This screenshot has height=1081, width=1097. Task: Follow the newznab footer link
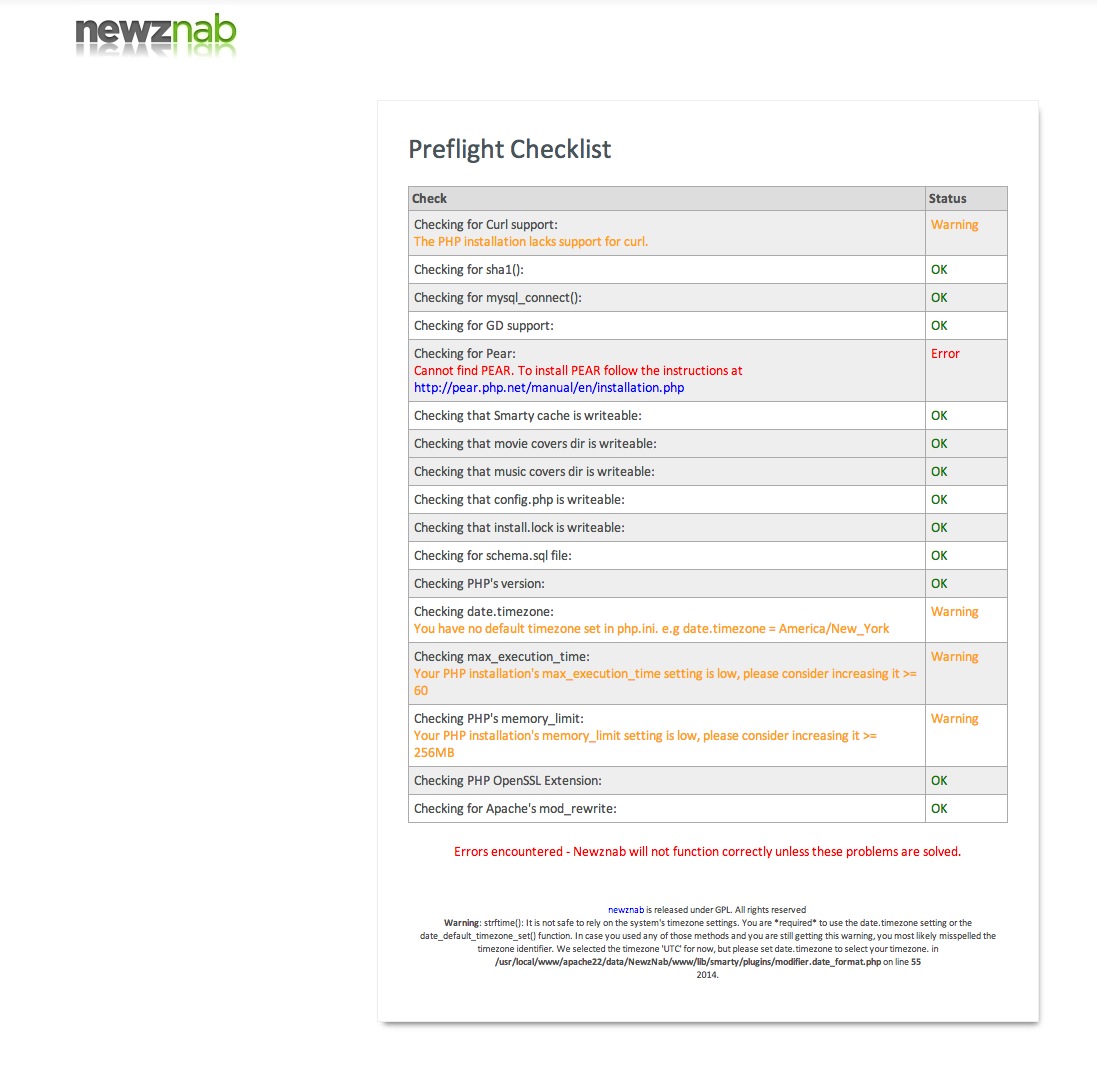click(625, 910)
